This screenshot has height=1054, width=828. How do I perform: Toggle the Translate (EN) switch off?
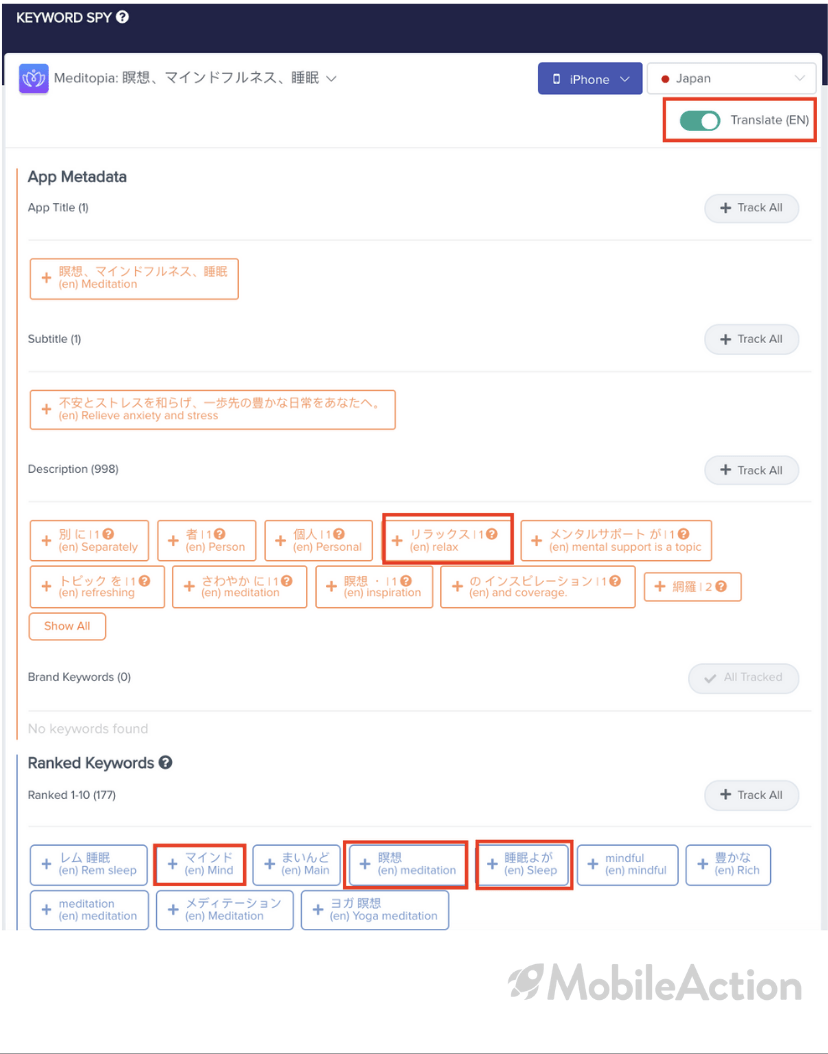point(700,120)
